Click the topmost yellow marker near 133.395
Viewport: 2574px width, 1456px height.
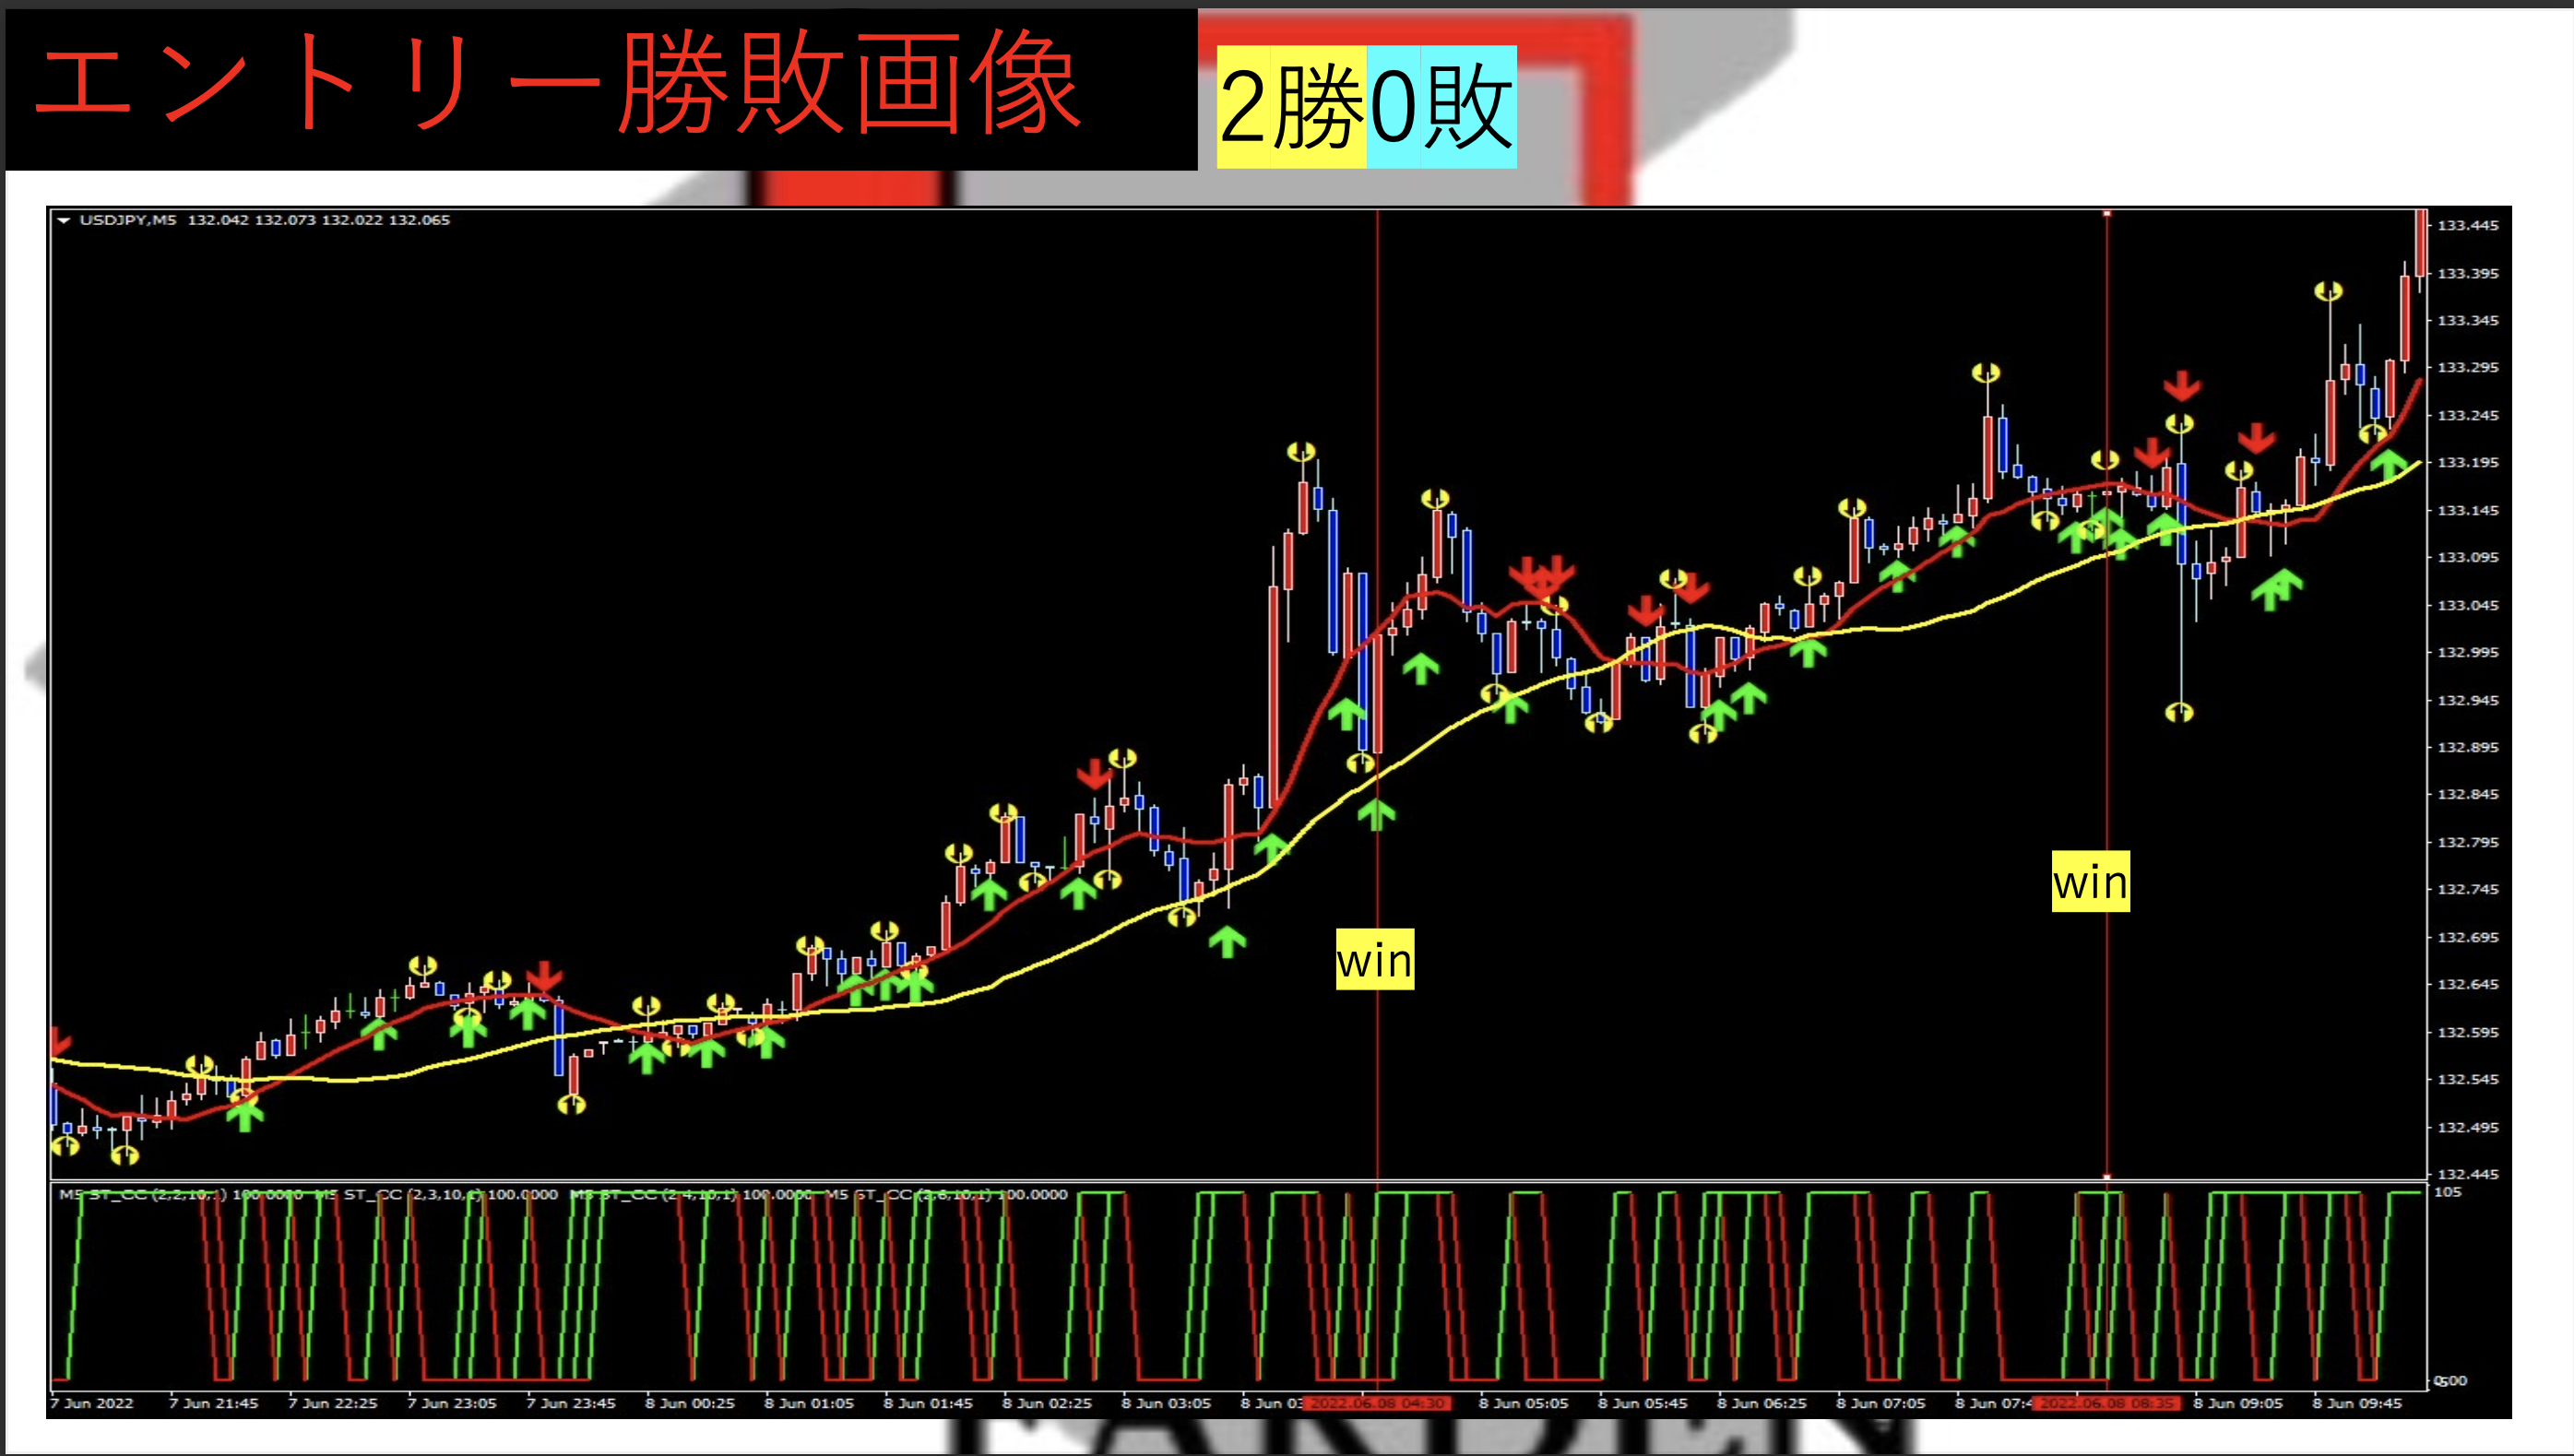[2328, 291]
